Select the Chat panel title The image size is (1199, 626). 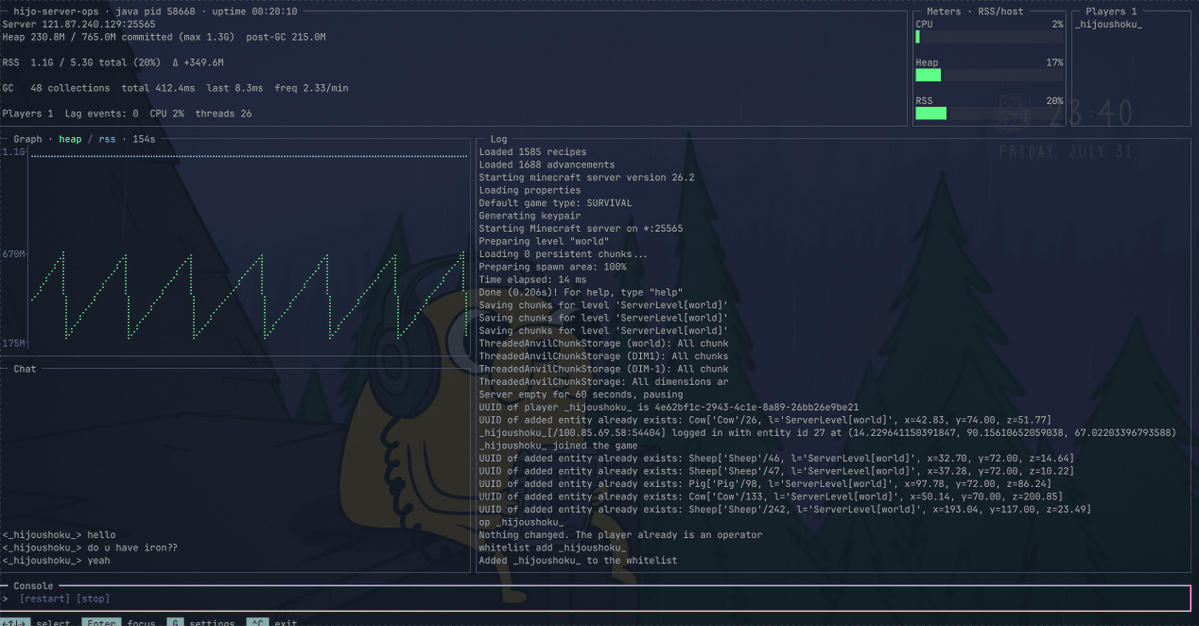24,368
